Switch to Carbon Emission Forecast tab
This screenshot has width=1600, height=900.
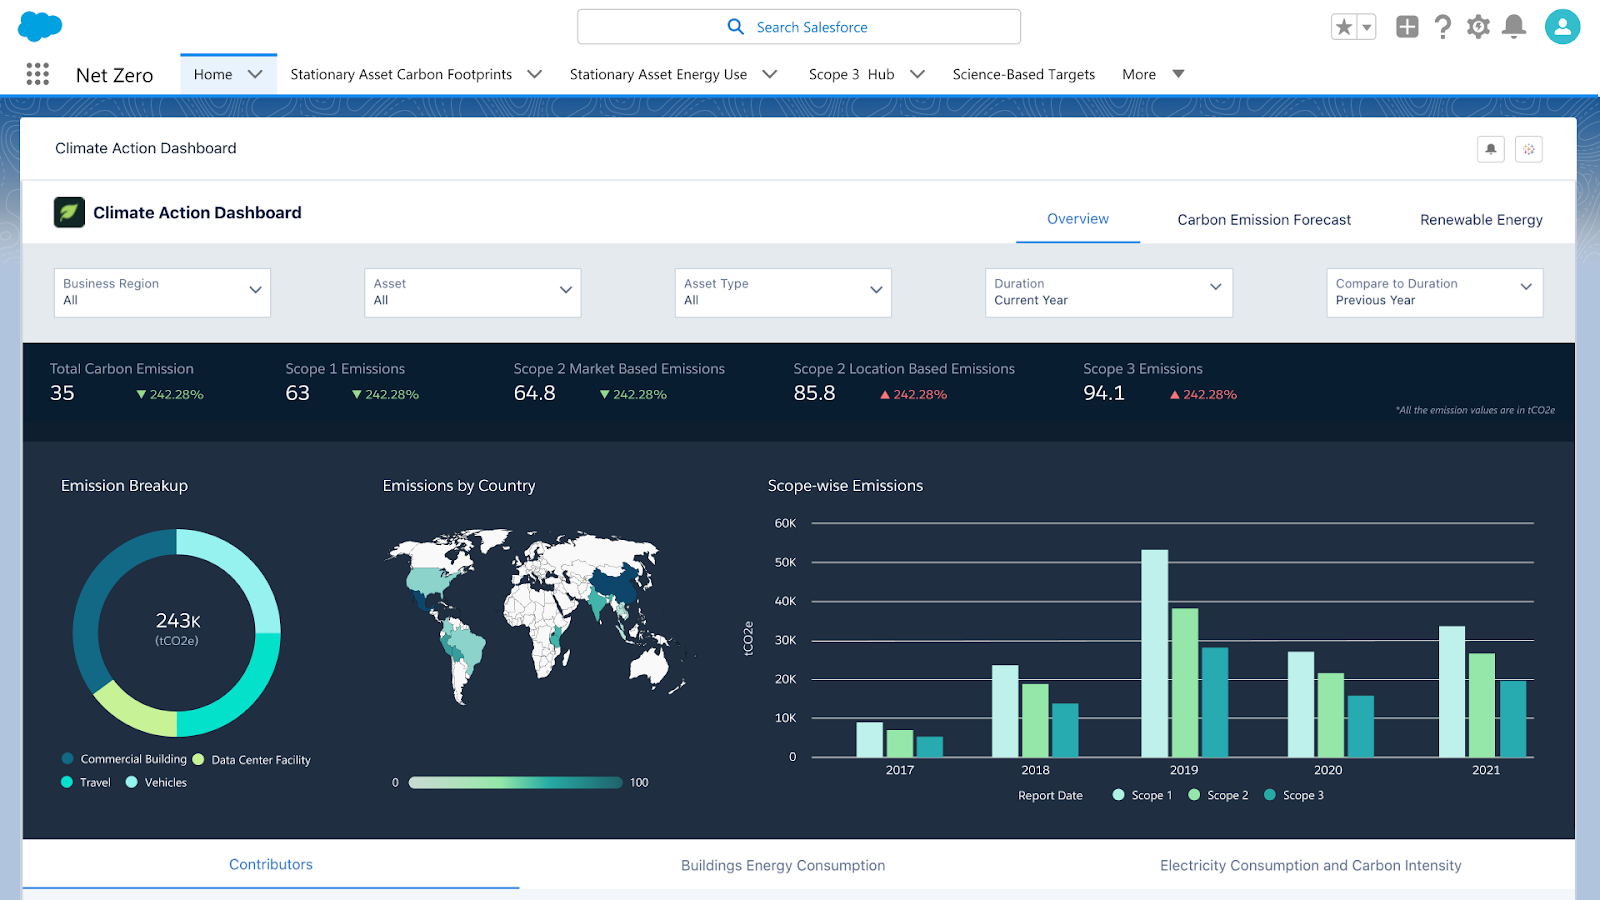pyautogui.click(x=1263, y=220)
